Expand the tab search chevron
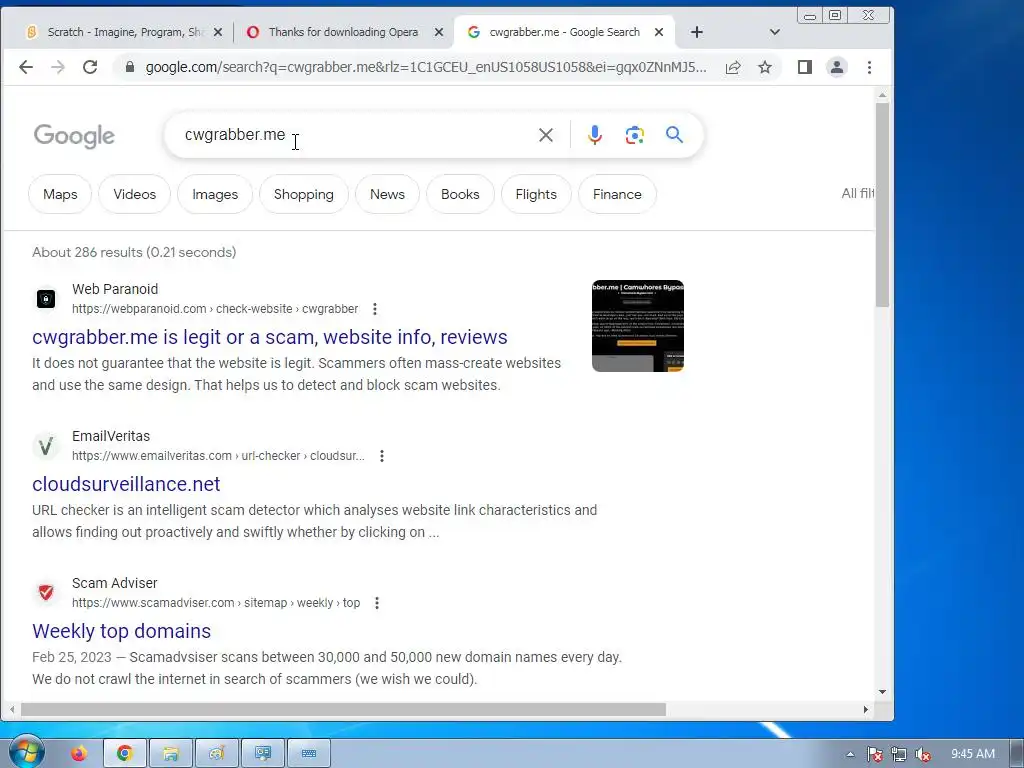The height and width of the screenshot is (768, 1024). pos(775,32)
